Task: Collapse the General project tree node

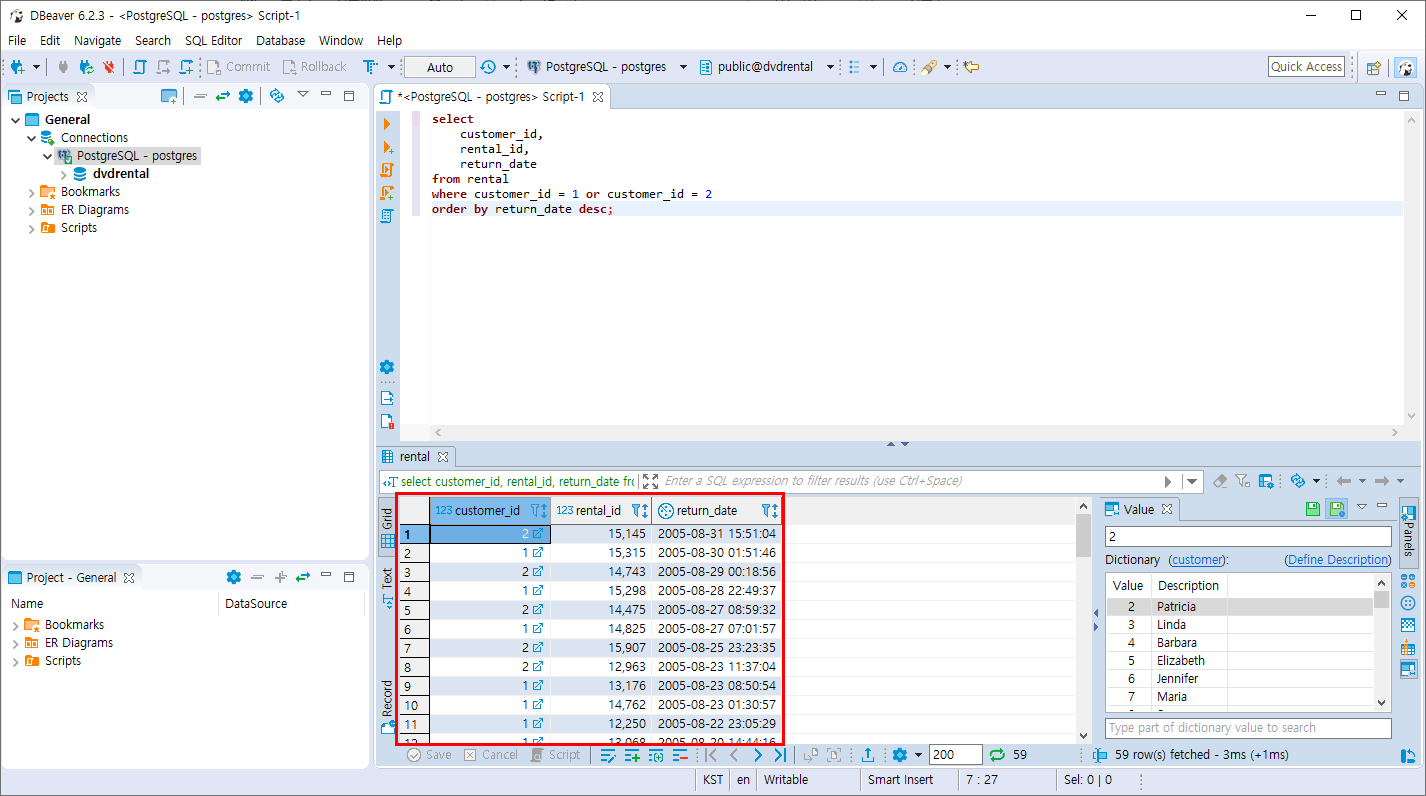Action: click(x=15, y=120)
